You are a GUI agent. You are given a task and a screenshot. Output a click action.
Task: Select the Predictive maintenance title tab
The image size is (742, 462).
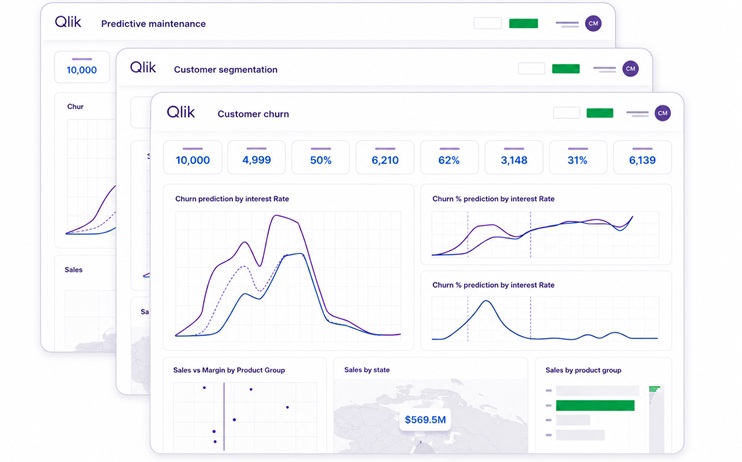coord(153,24)
